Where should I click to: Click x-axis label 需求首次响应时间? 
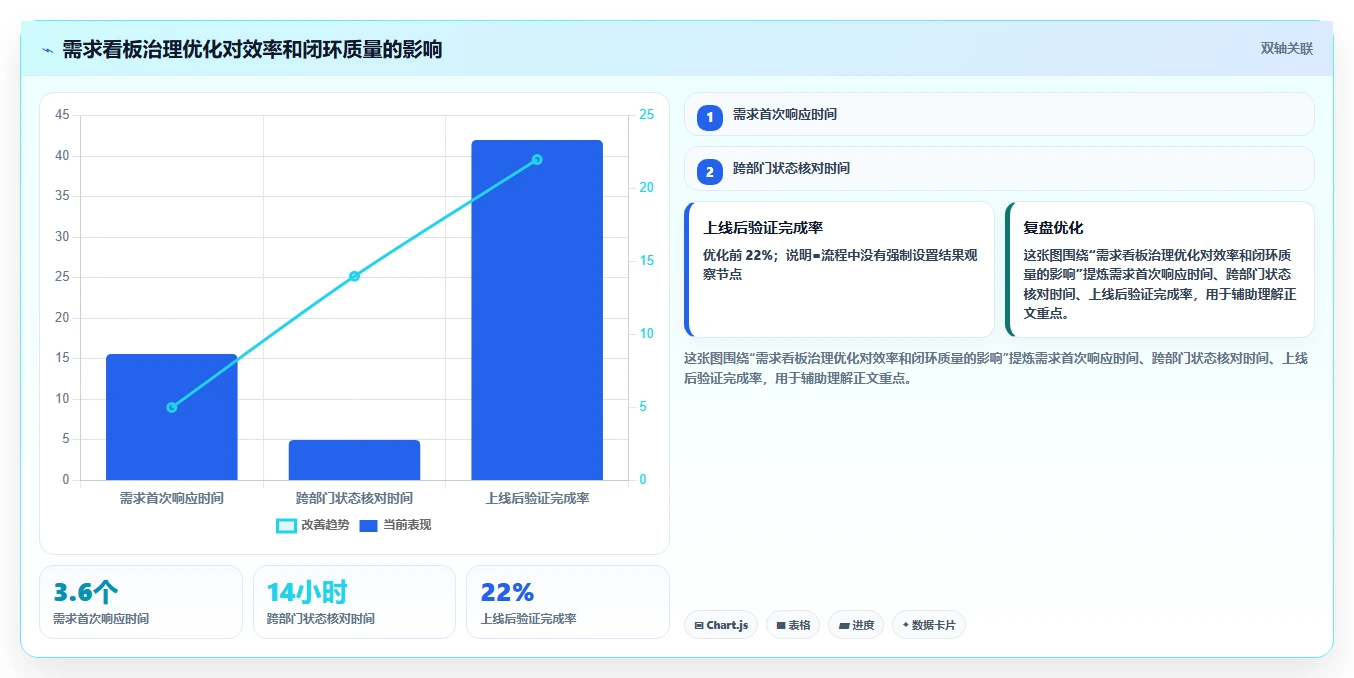[x=172, y=497]
